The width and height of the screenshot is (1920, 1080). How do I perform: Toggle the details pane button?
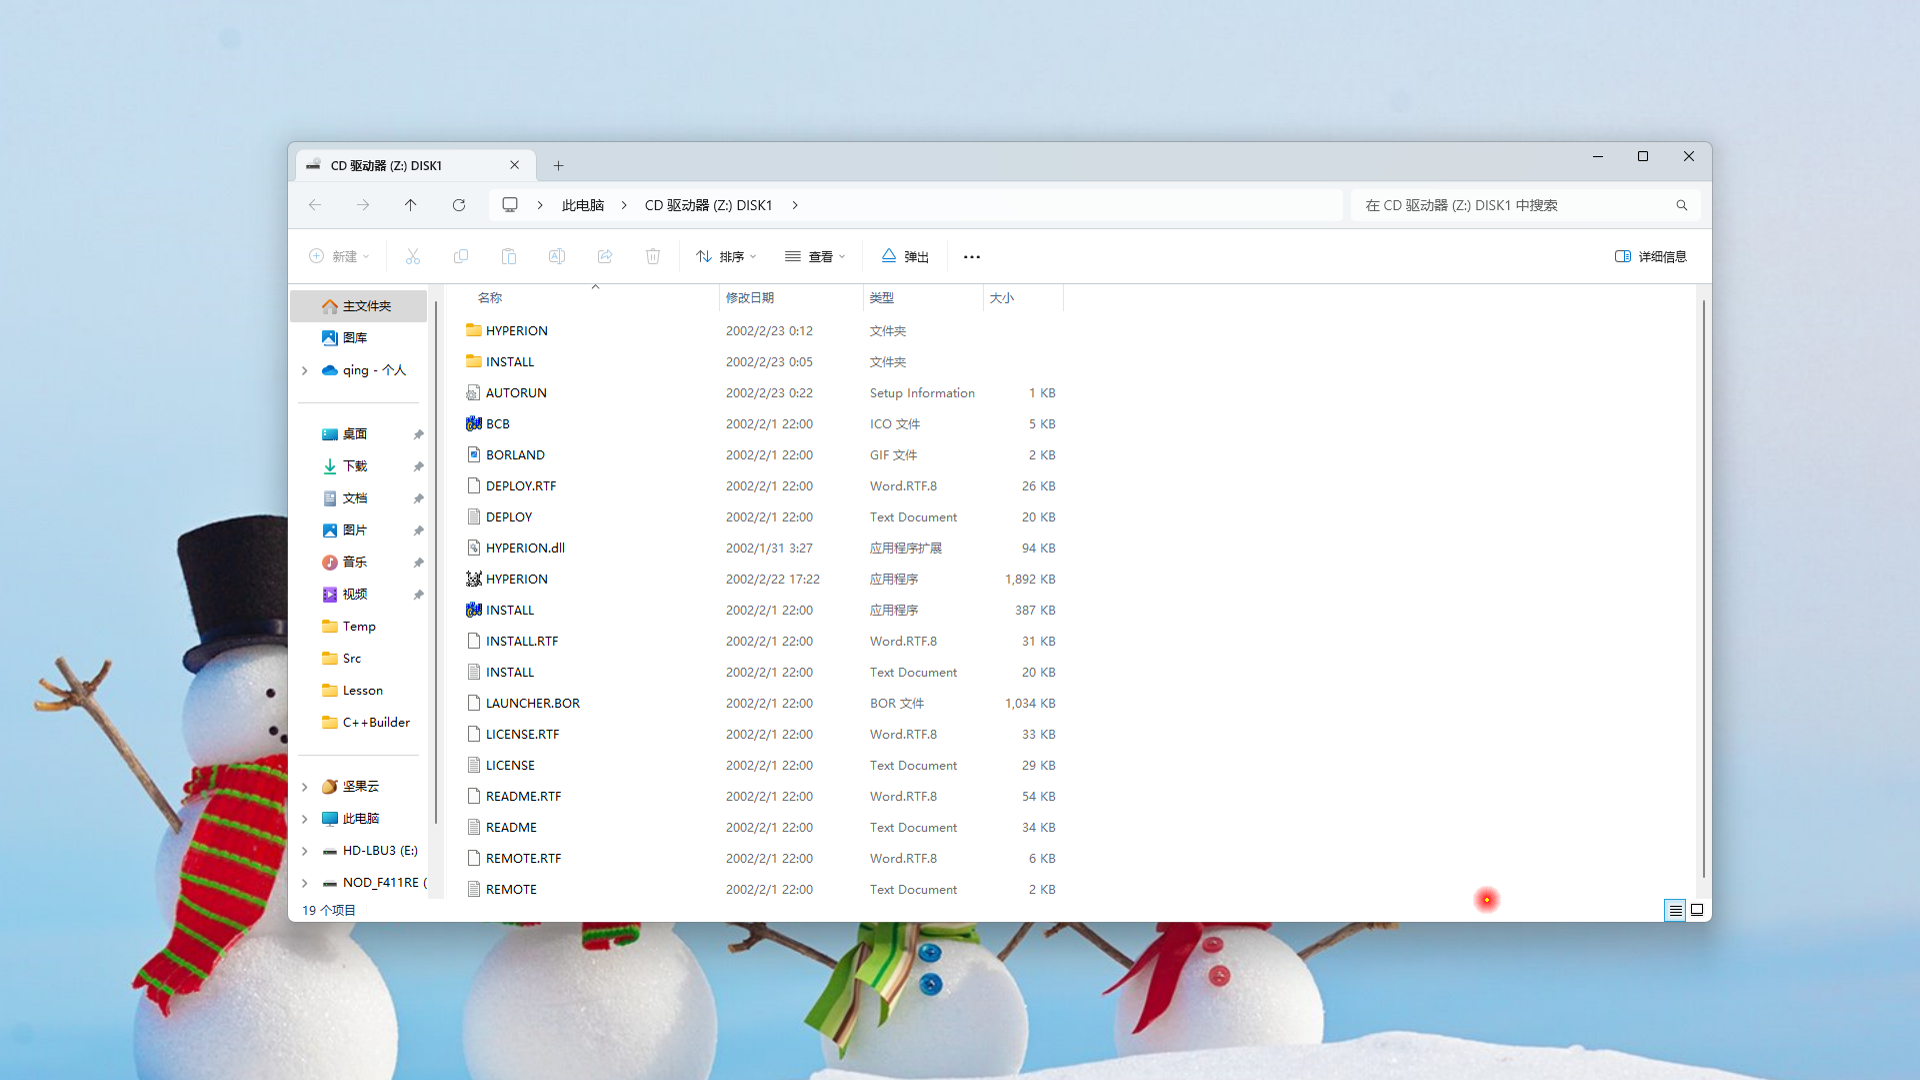click(1650, 257)
